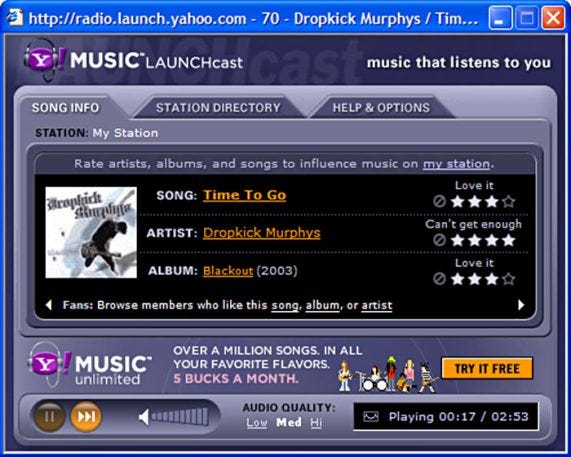571x457 pixels.
Task: Open the Help & Options tab
Action: (381, 108)
